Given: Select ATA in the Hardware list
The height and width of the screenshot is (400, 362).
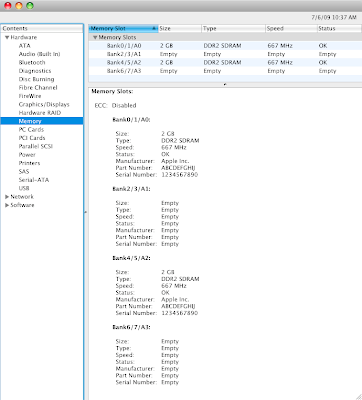Looking at the screenshot, I should (x=24, y=46).
